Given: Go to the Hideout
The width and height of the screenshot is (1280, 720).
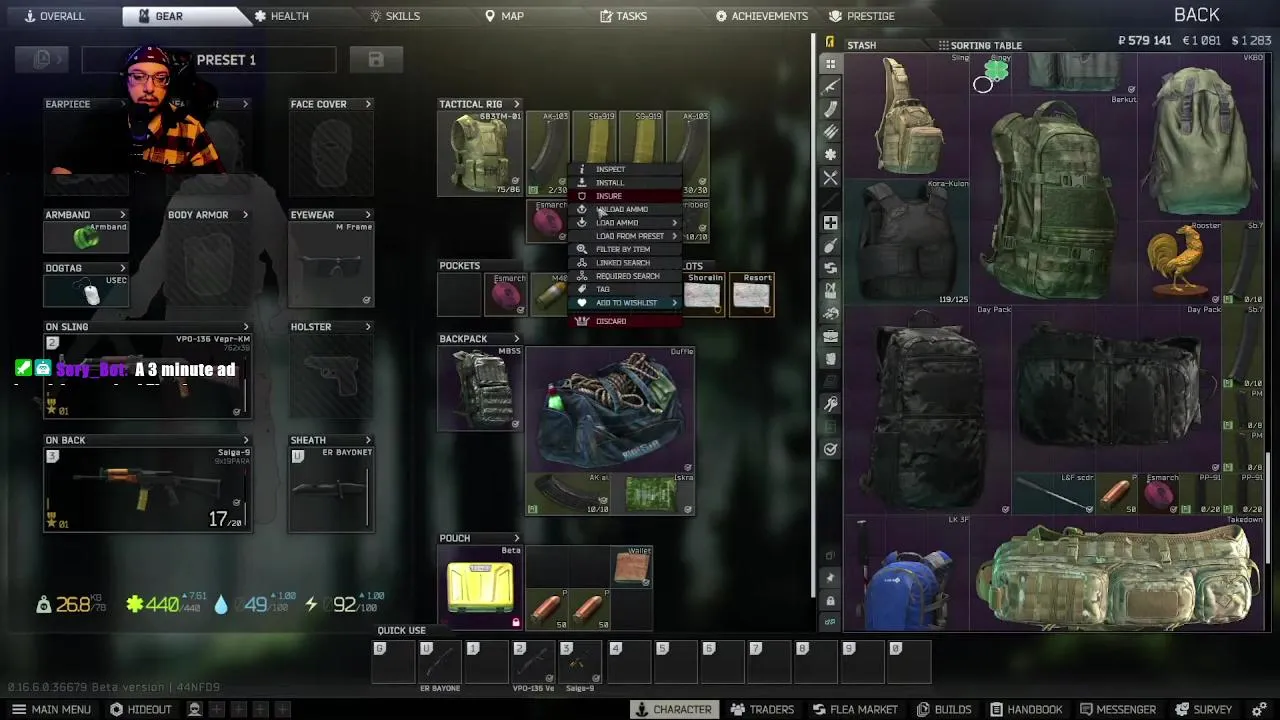Looking at the screenshot, I should point(141,709).
